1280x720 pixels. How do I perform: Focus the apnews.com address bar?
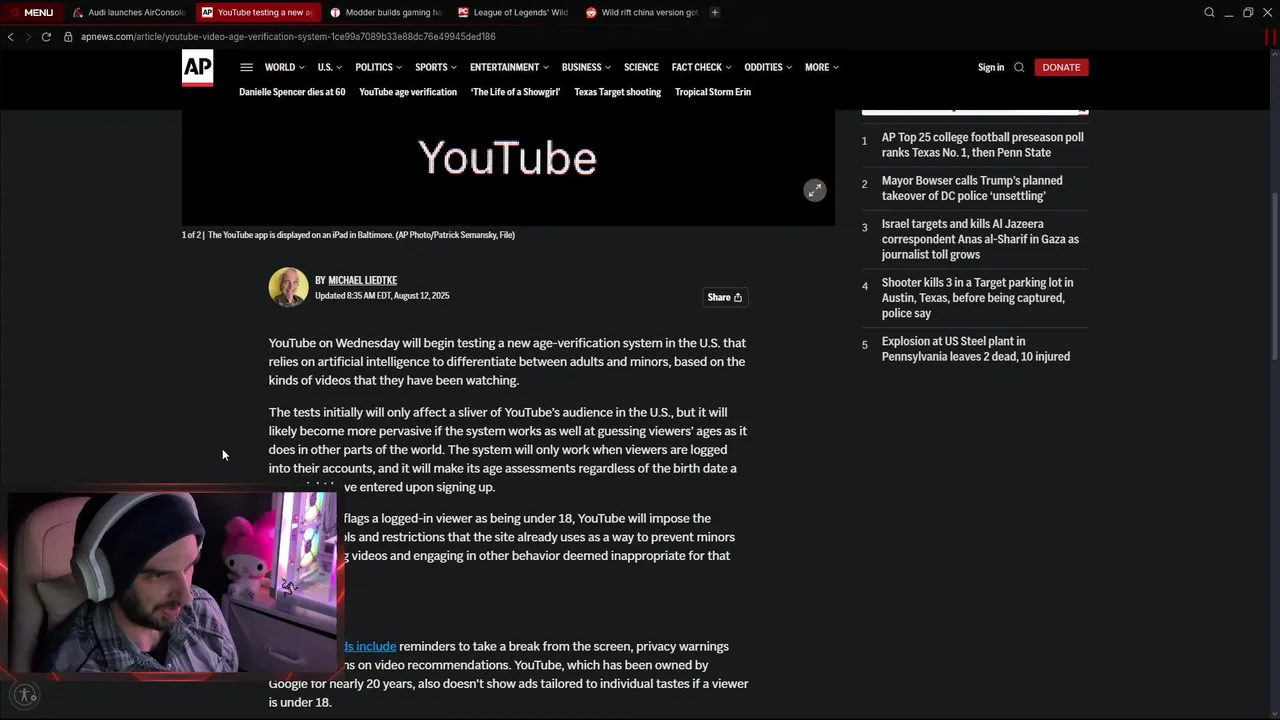coord(288,36)
